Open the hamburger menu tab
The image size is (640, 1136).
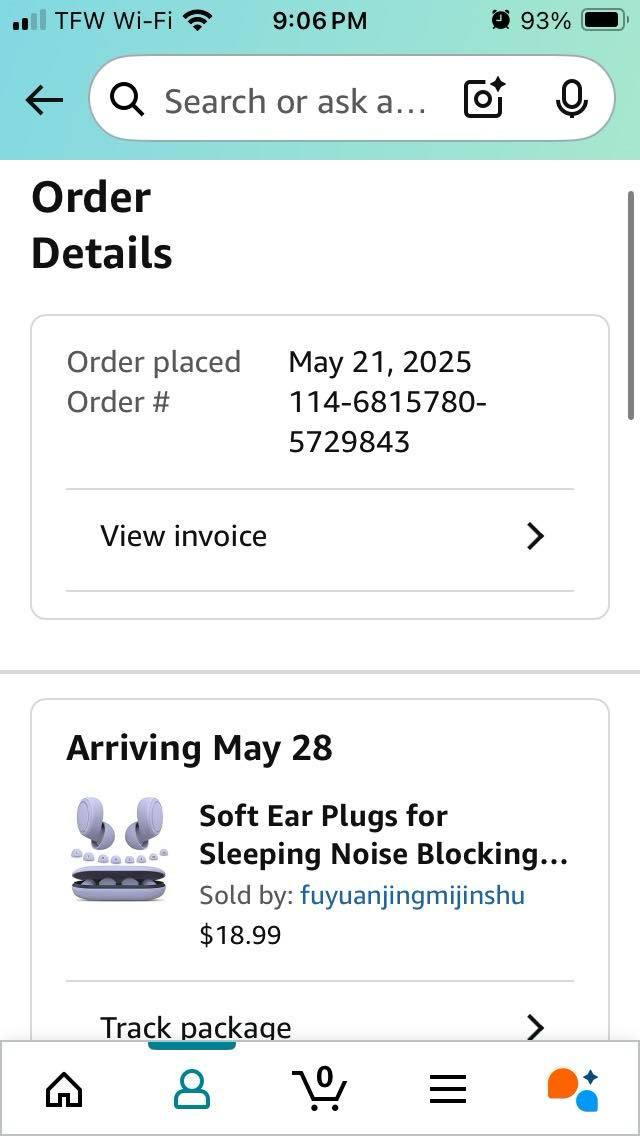[x=448, y=1089]
